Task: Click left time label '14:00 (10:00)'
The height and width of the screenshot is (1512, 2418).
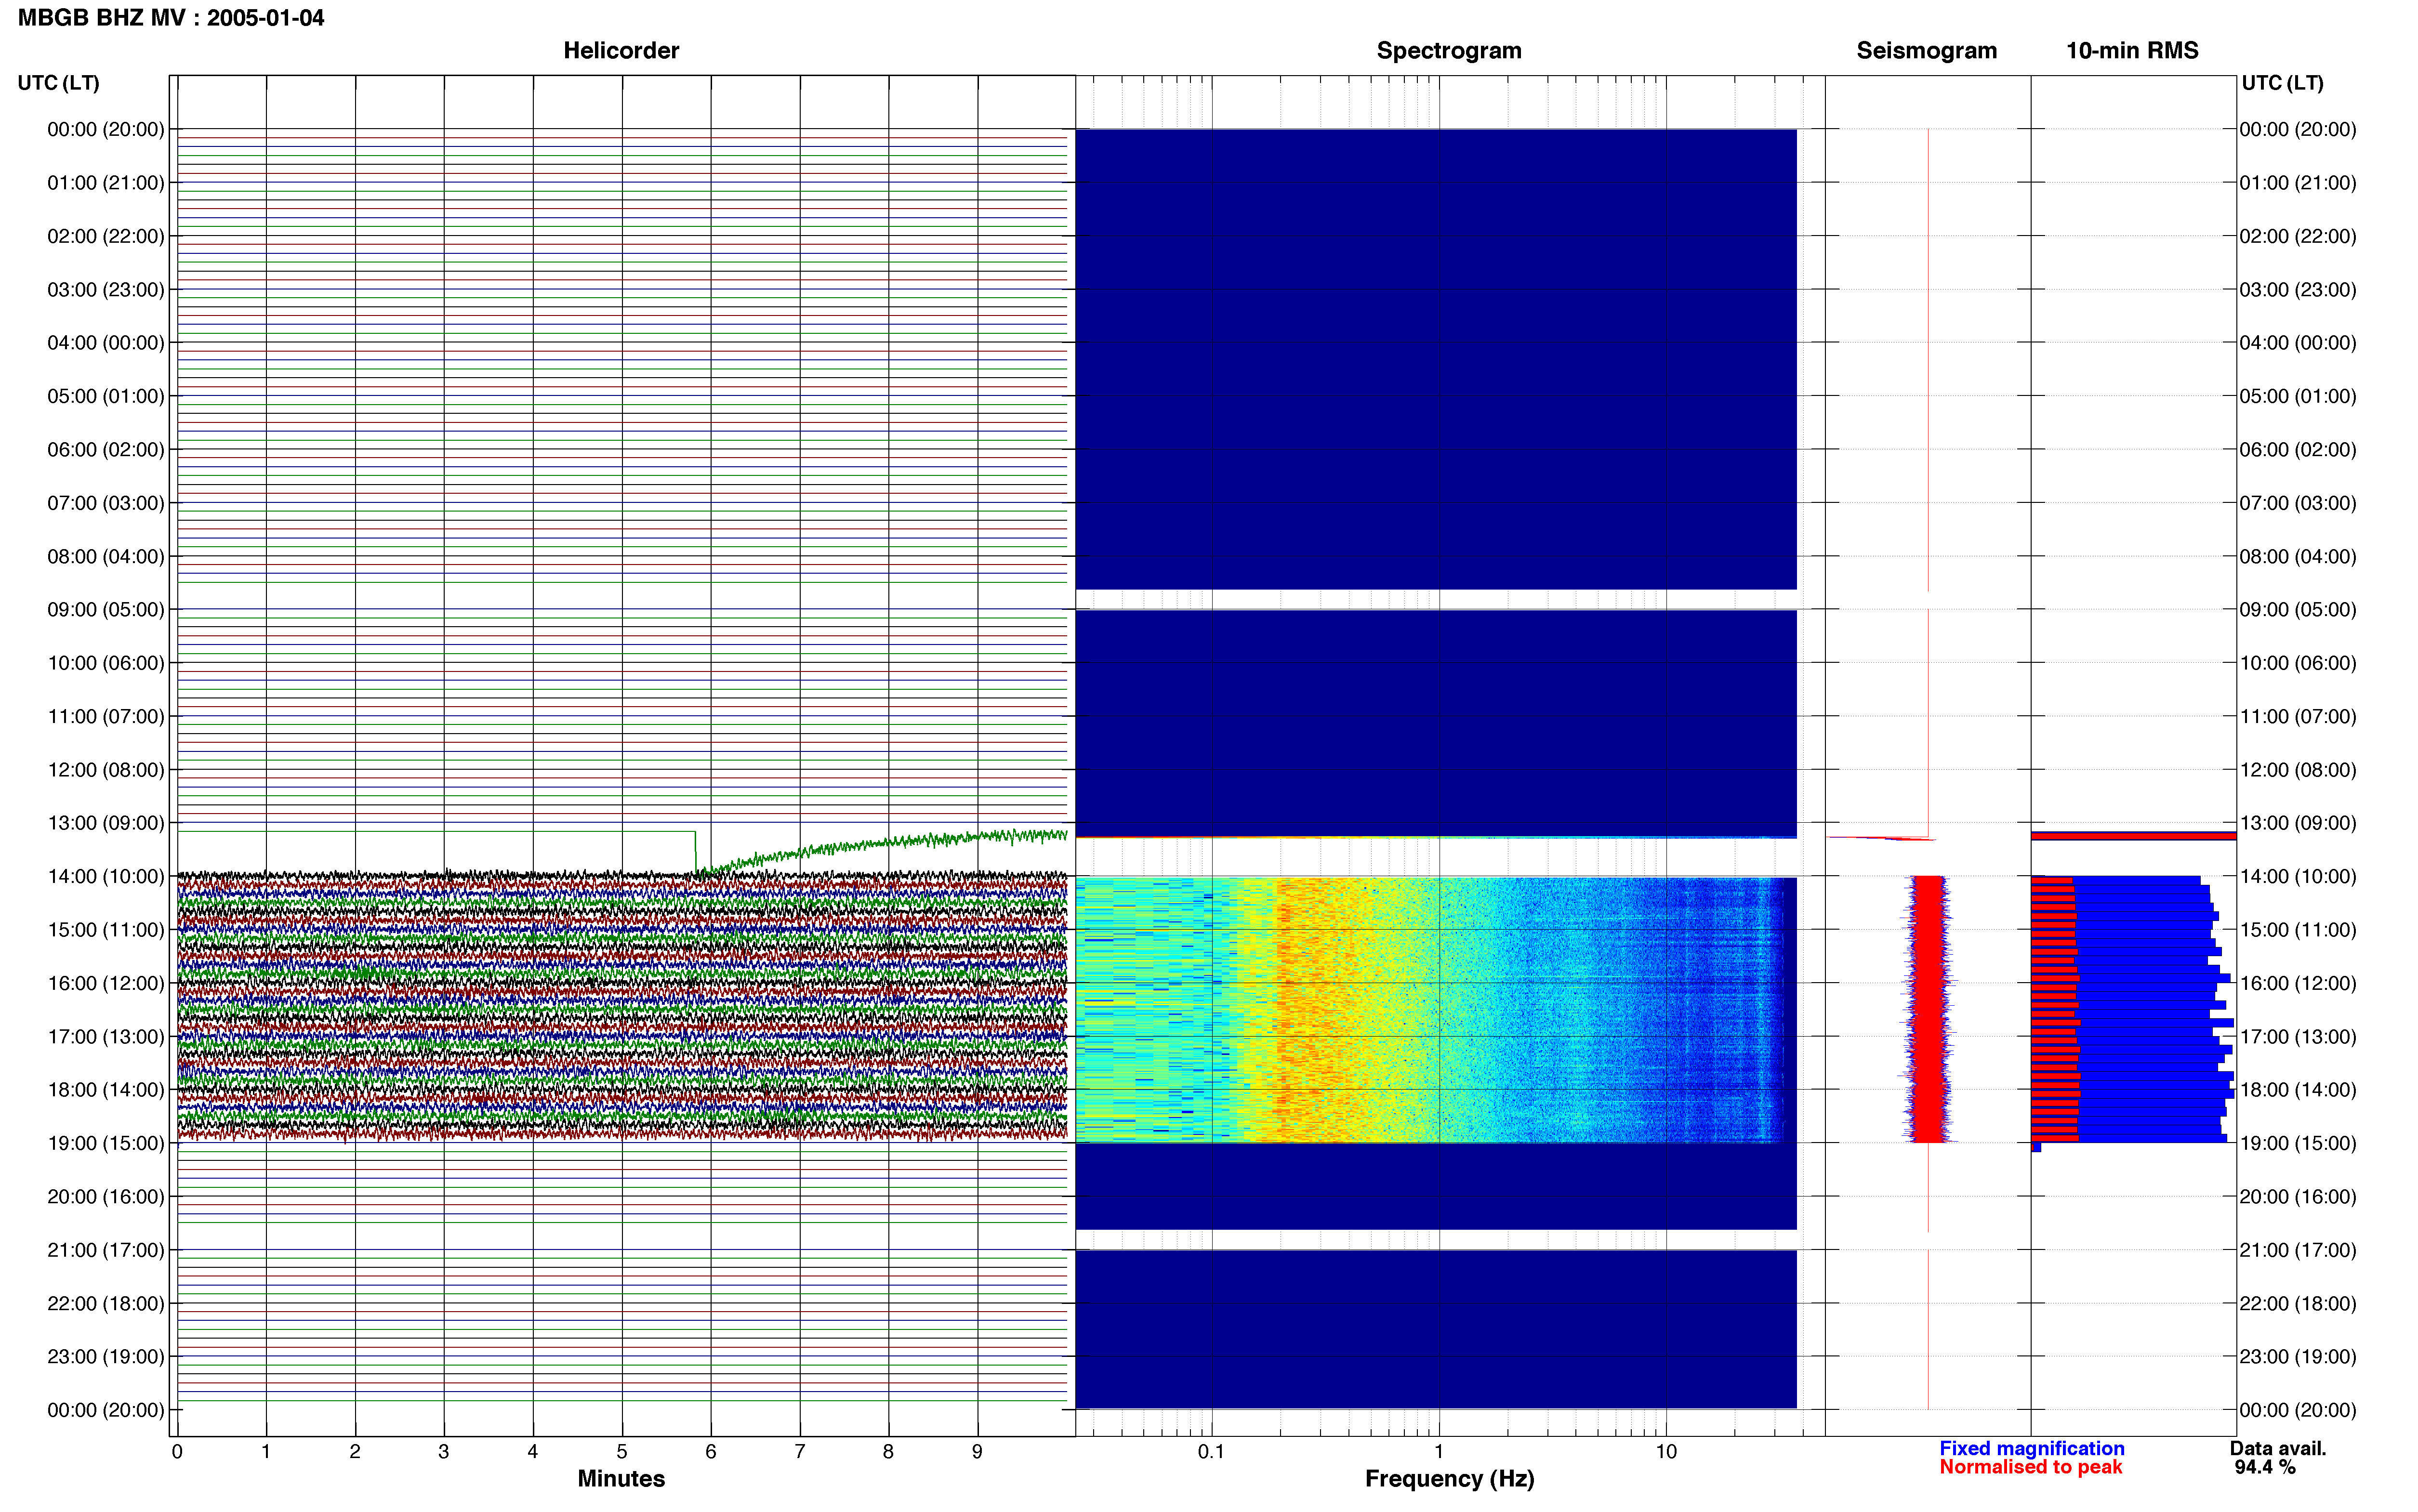Action: 106,876
